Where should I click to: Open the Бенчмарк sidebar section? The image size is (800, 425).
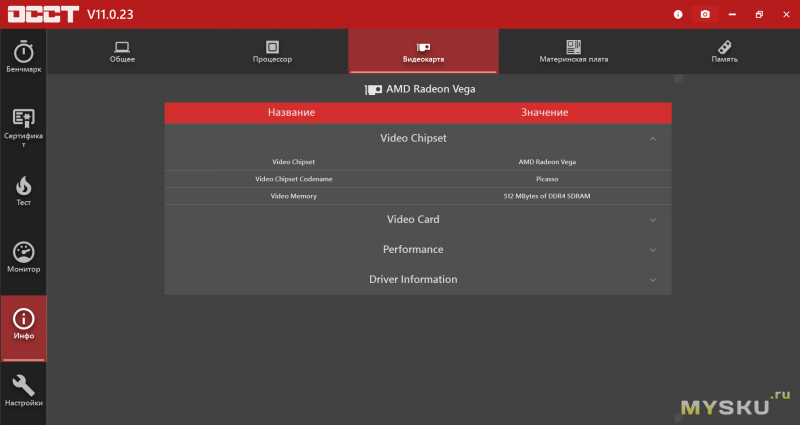(x=23, y=57)
